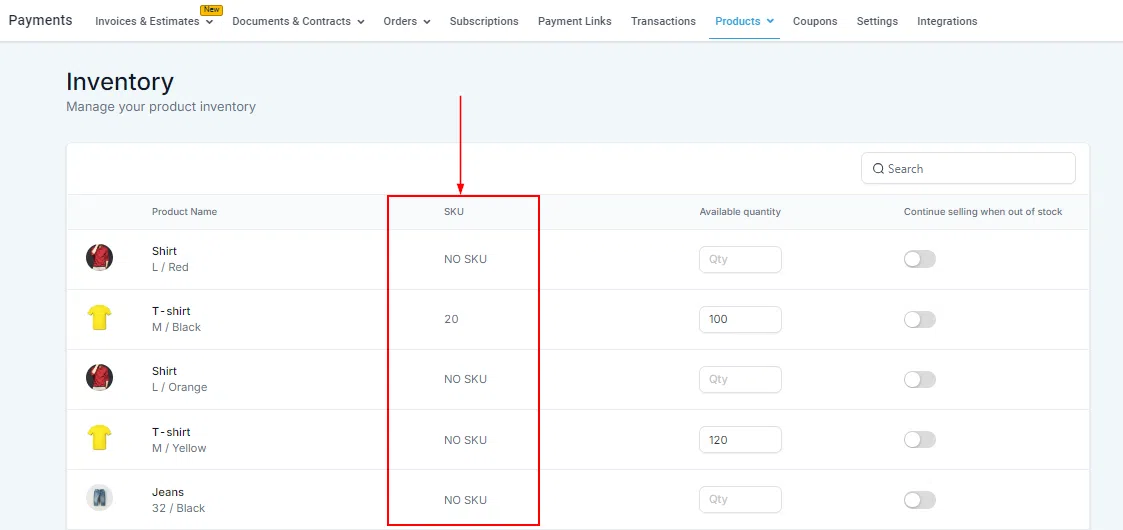Click quantity field for Jeans 32 / Black
Viewport: 1123px width, 530px height.
click(x=740, y=500)
